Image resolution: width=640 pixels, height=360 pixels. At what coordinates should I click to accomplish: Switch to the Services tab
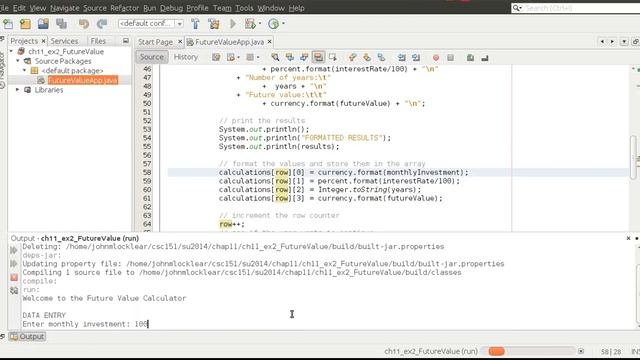click(64, 41)
